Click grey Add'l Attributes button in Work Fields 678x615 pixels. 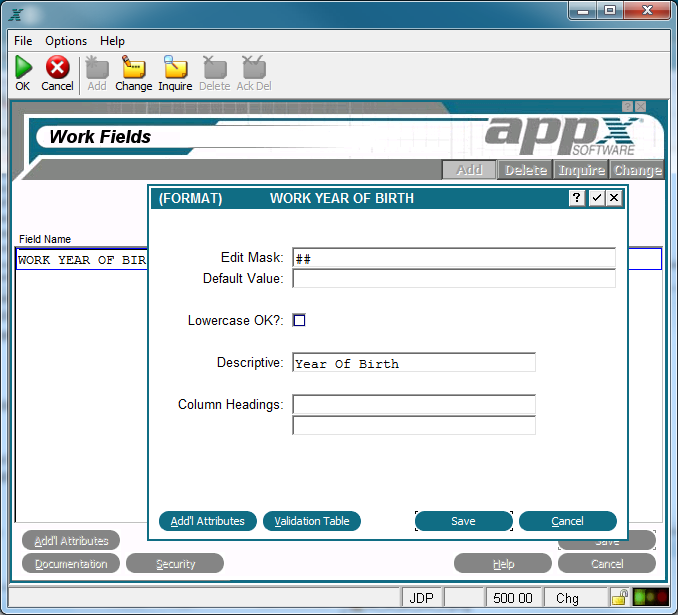(x=71, y=541)
